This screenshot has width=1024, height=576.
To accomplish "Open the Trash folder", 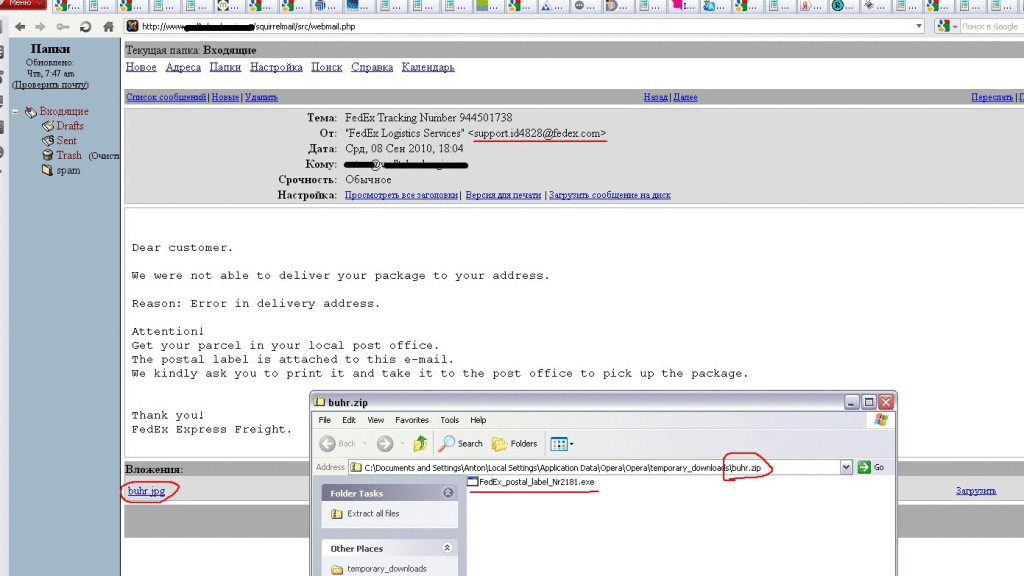I will coord(69,155).
